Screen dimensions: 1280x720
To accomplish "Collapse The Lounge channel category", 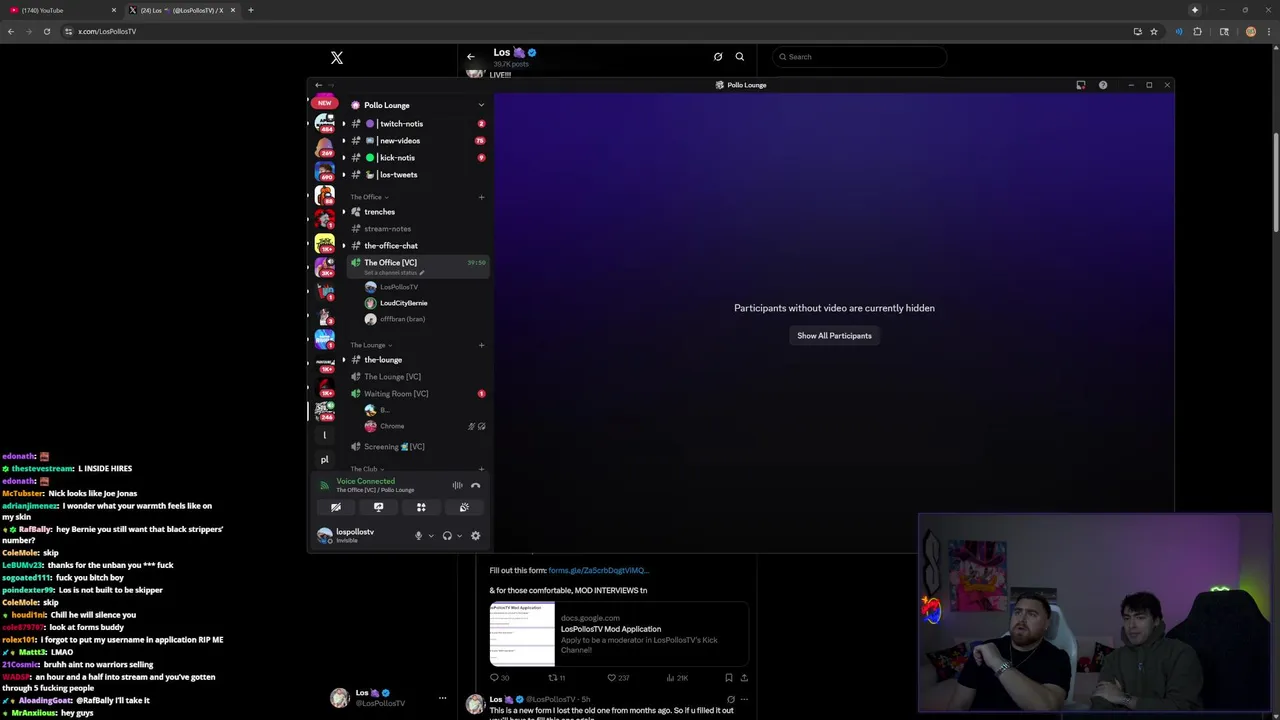I will pos(371,345).
